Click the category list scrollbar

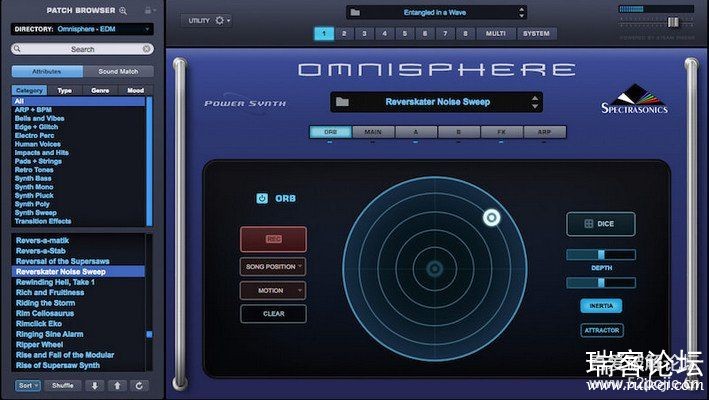pyautogui.click(x=149, y=161)
